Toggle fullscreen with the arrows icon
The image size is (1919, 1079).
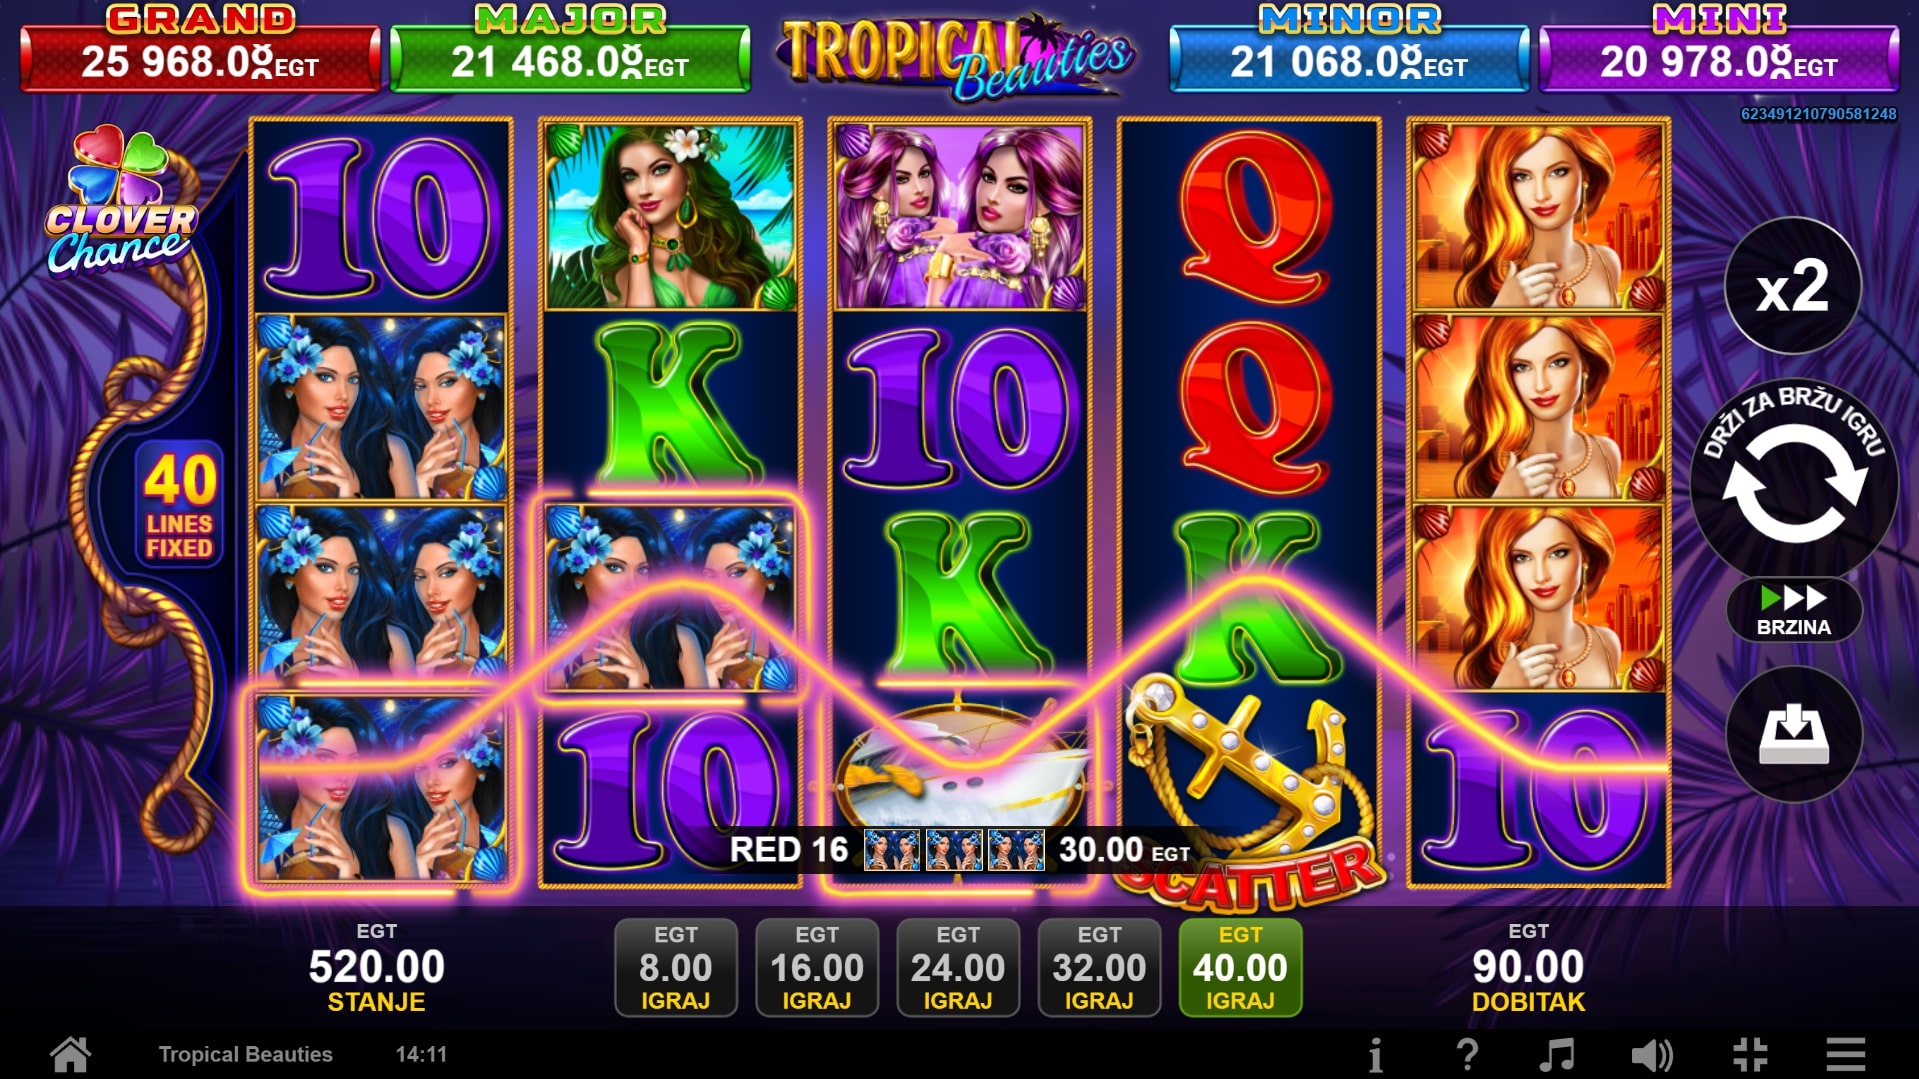coord(1750,1054)
